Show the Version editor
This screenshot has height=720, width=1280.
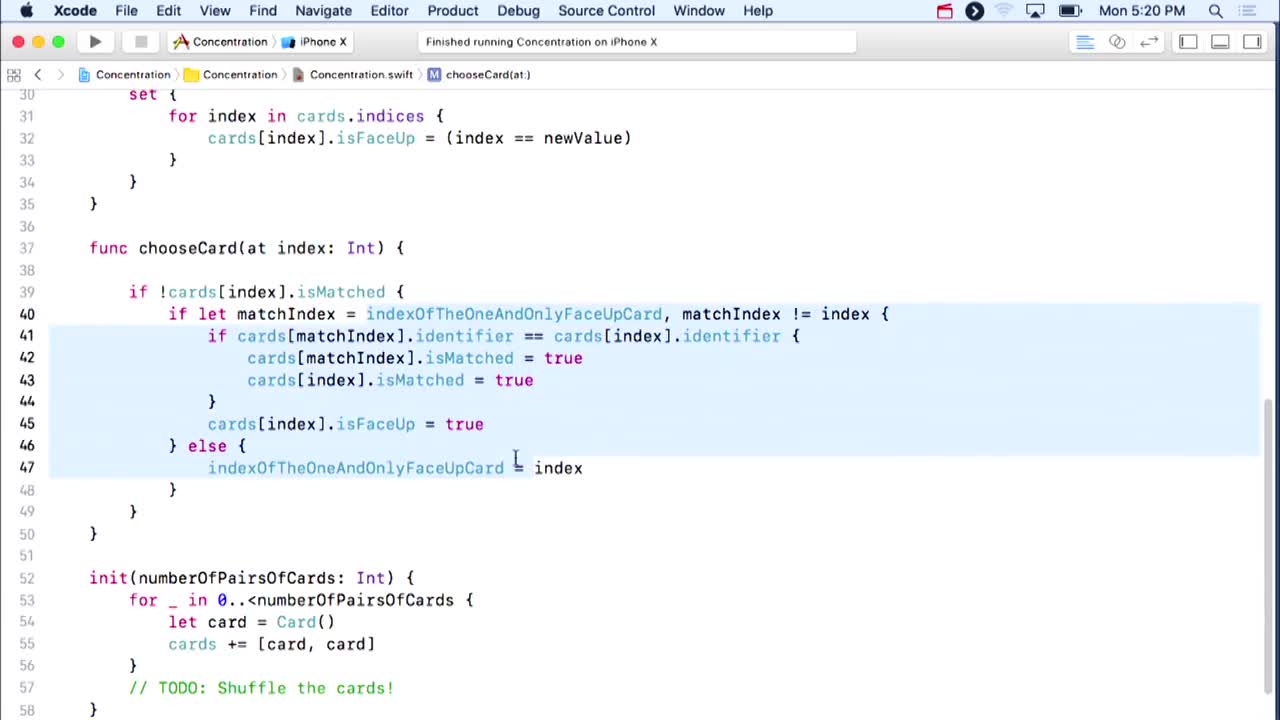pyautogui.click(x=1149, y=42)
